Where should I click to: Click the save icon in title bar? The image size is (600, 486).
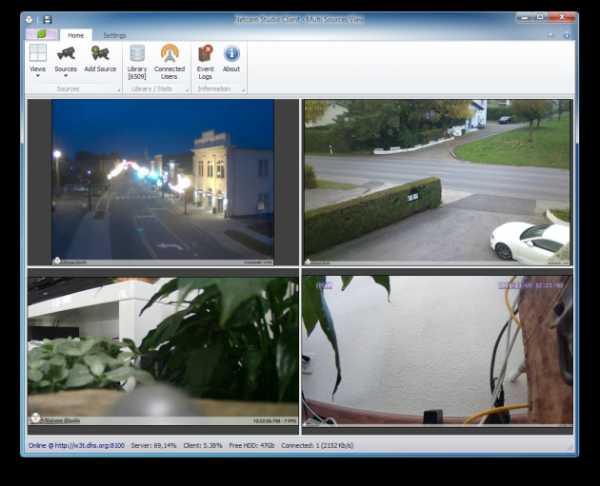click(x=47, y=19)
